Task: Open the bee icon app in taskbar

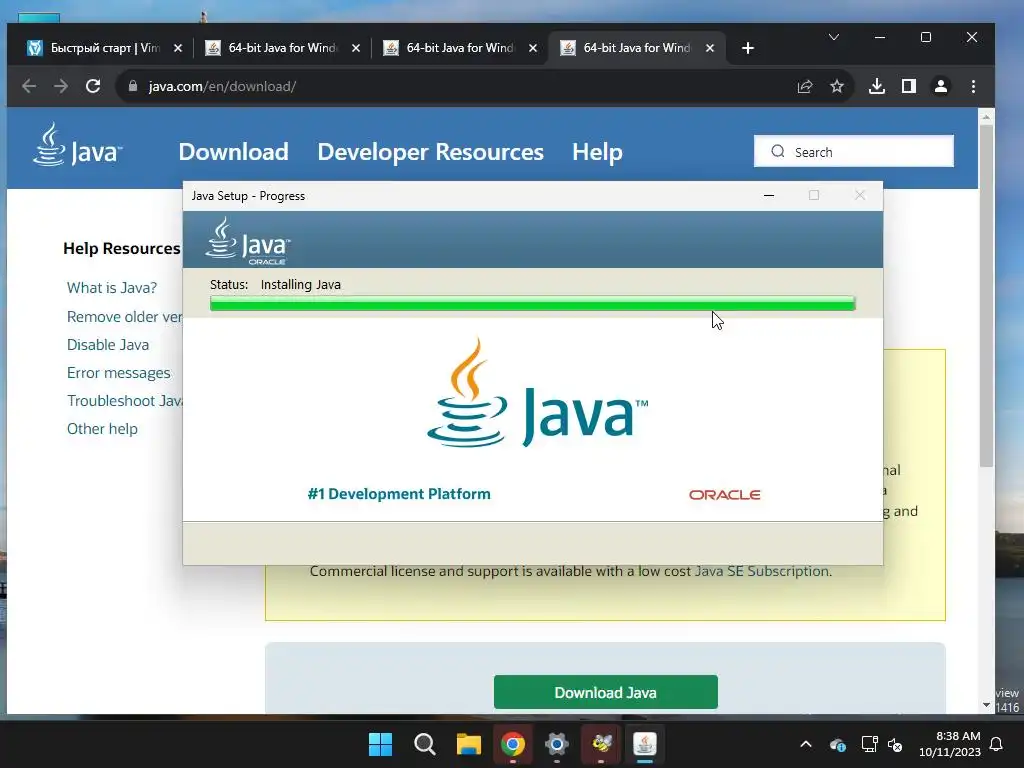Action: pyautogui.click(x=601, y=744)
